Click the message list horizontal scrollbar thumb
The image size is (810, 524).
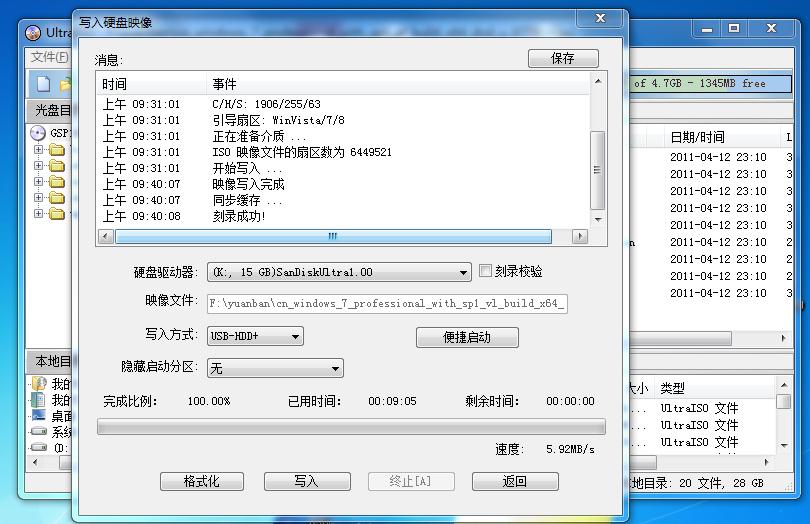pyautogui.click(x=333, y=237)
